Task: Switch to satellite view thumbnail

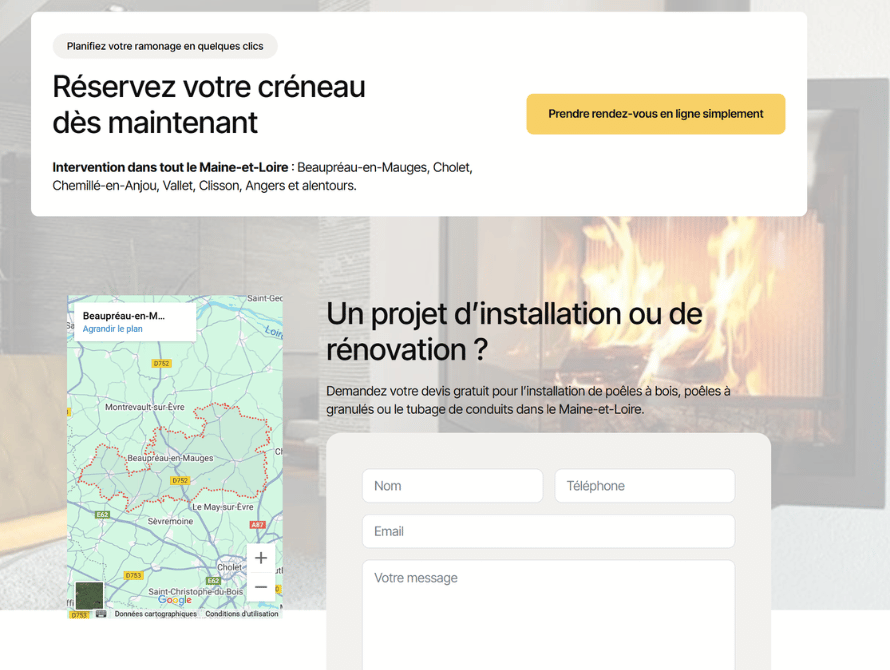Action: click(89, 595)
